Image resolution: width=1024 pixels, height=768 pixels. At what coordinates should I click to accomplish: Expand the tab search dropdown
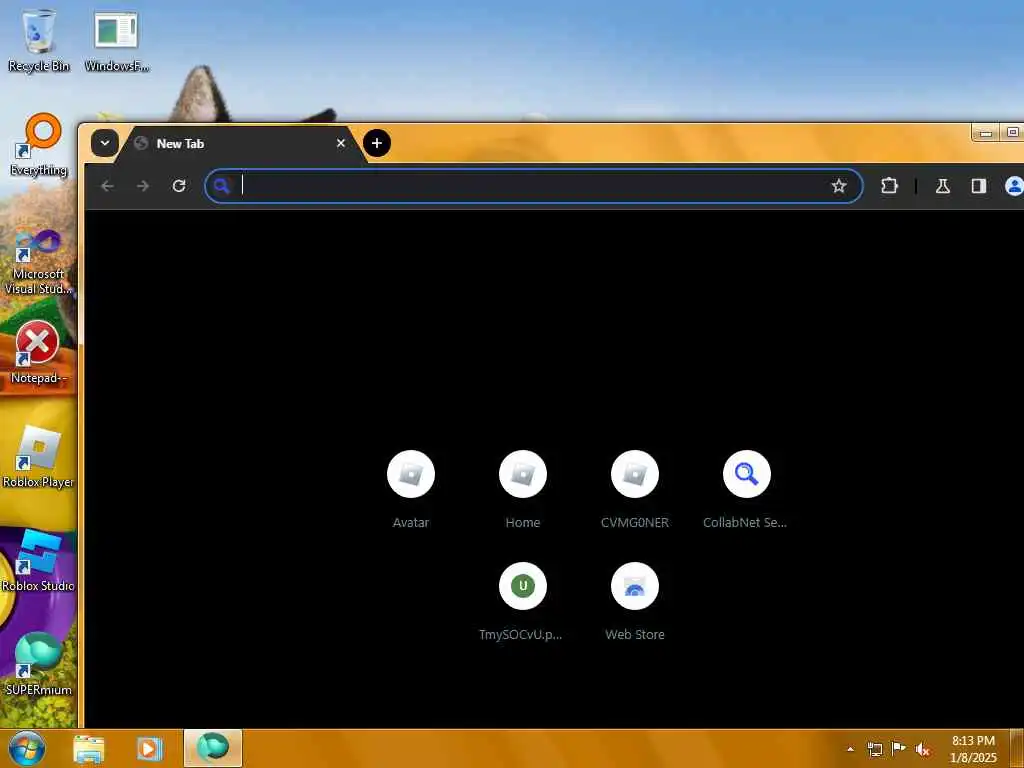coord(104,143)
